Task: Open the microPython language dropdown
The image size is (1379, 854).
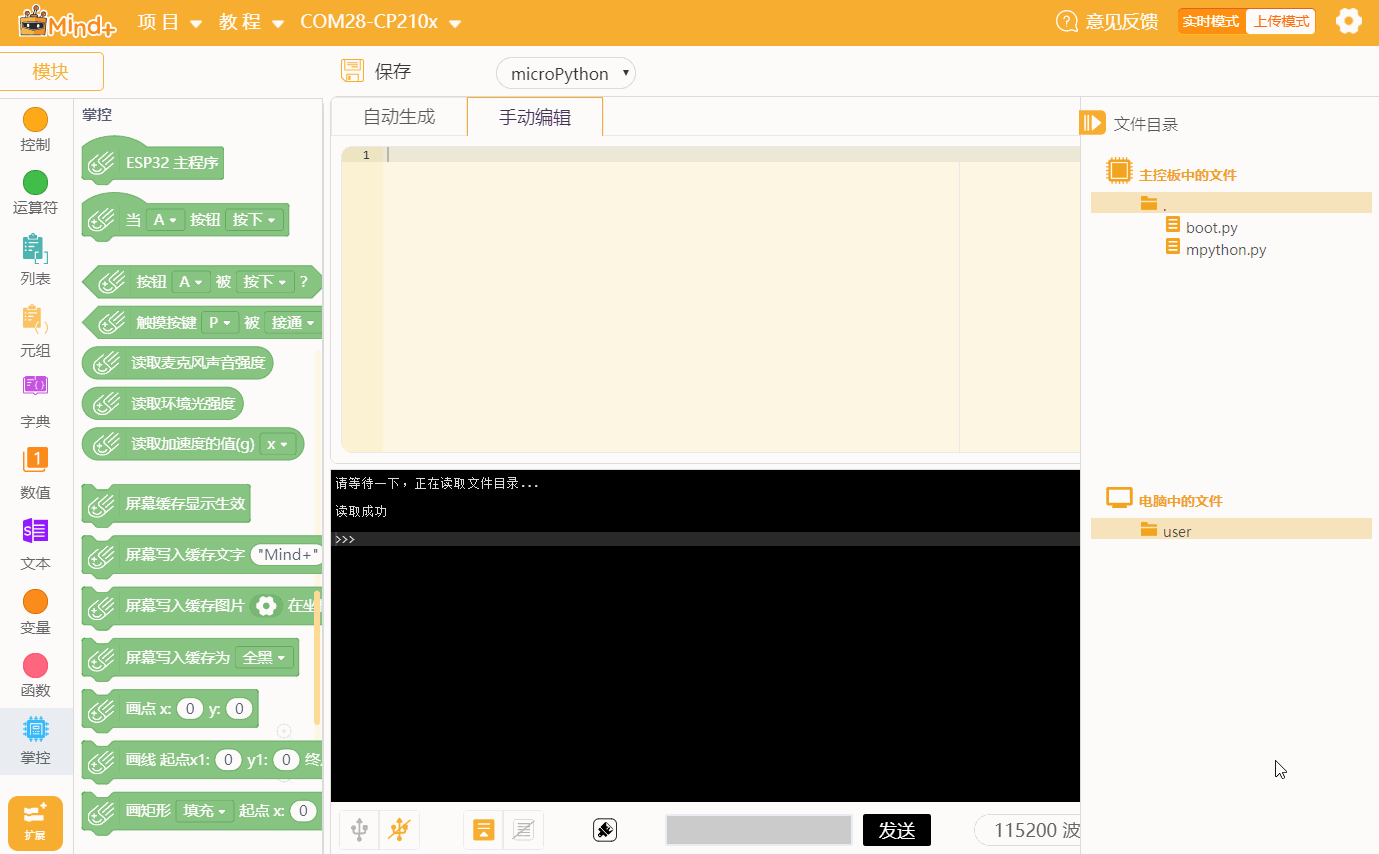Action: [x=566, y=73]
